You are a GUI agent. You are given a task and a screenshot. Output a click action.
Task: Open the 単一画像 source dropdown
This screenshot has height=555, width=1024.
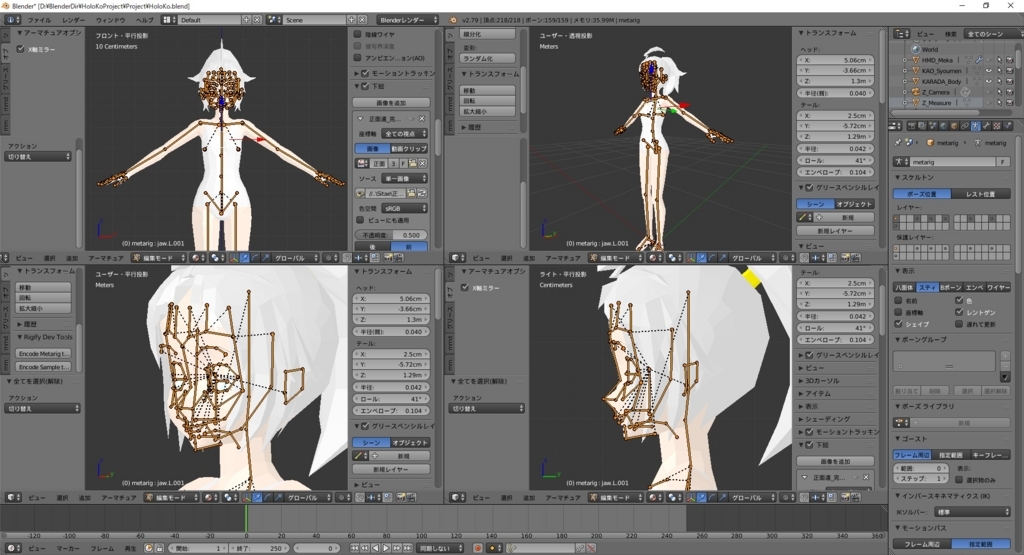(405, 178)
